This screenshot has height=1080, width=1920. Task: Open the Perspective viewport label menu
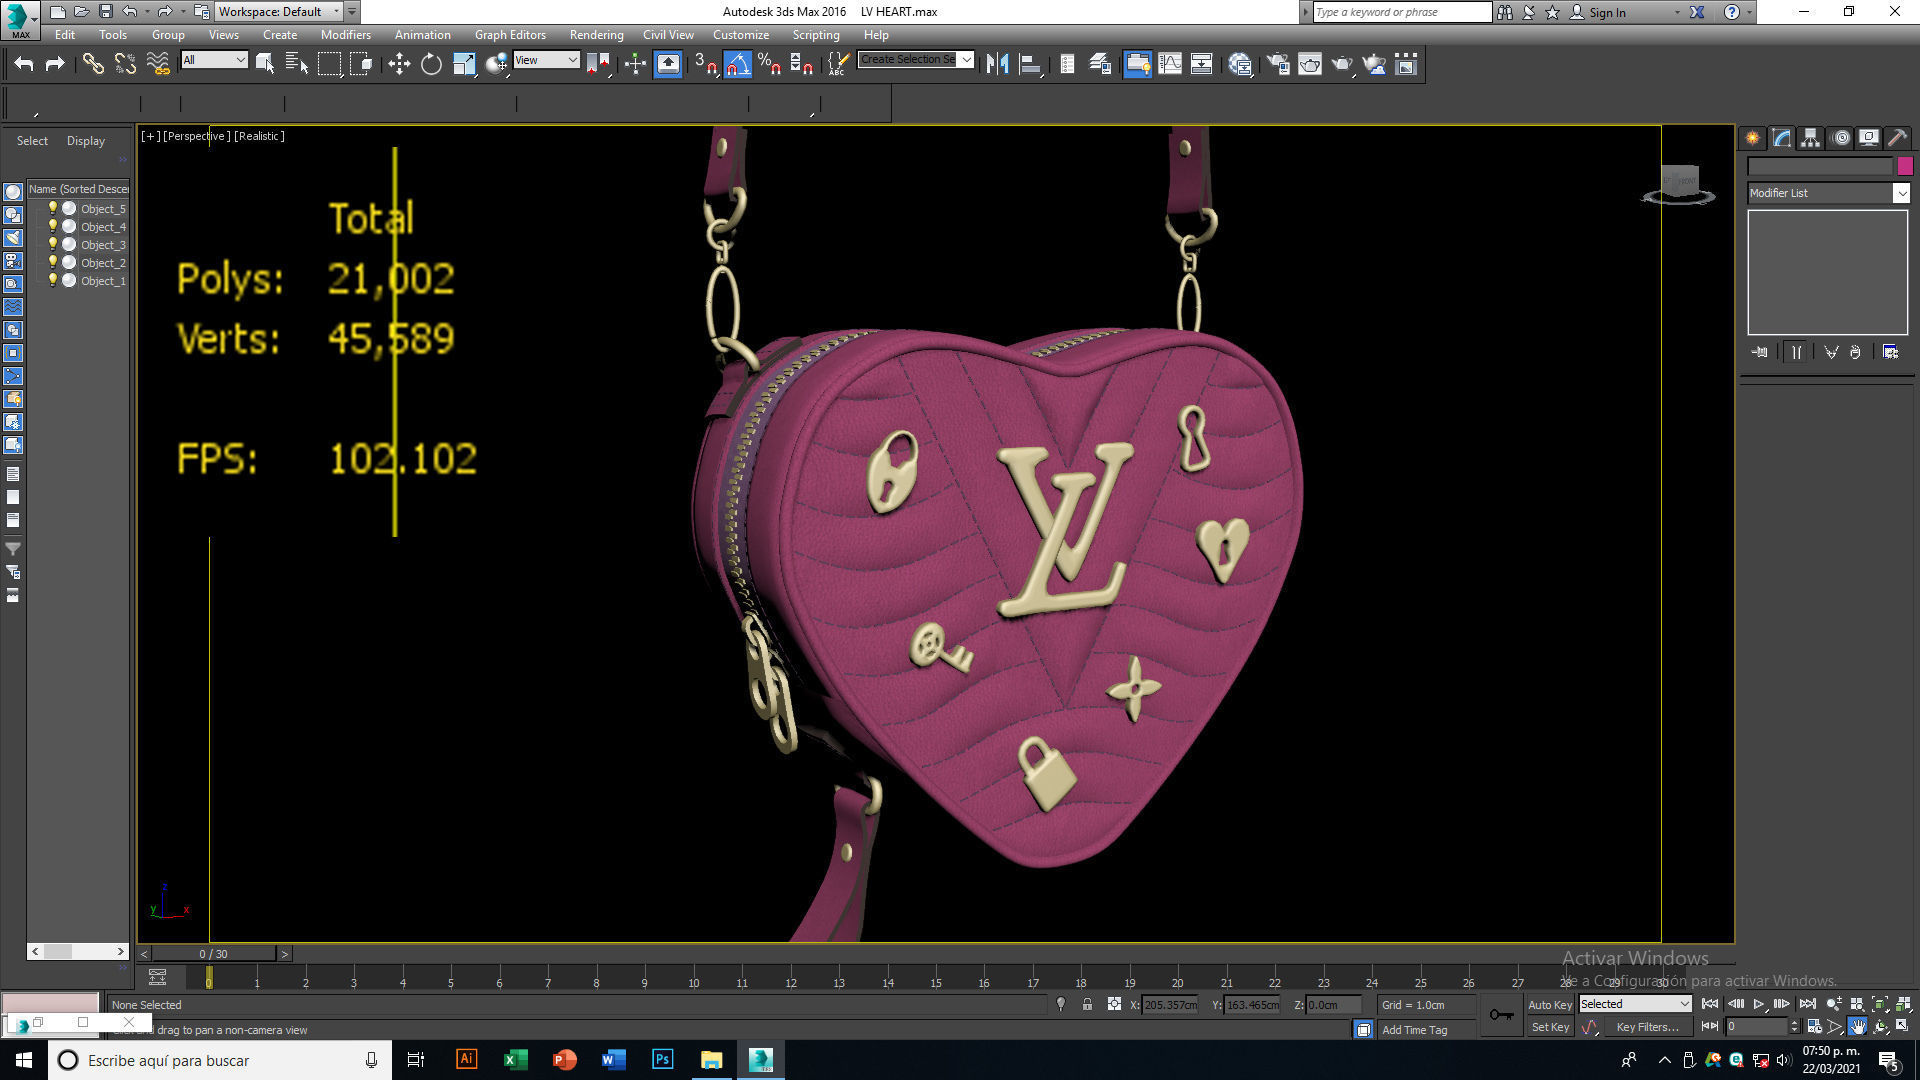197,136
